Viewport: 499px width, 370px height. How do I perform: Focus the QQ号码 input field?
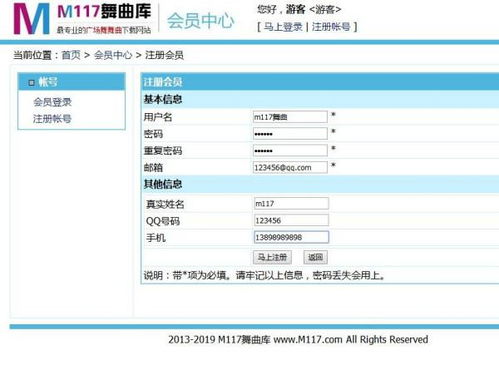click(291, 220)
